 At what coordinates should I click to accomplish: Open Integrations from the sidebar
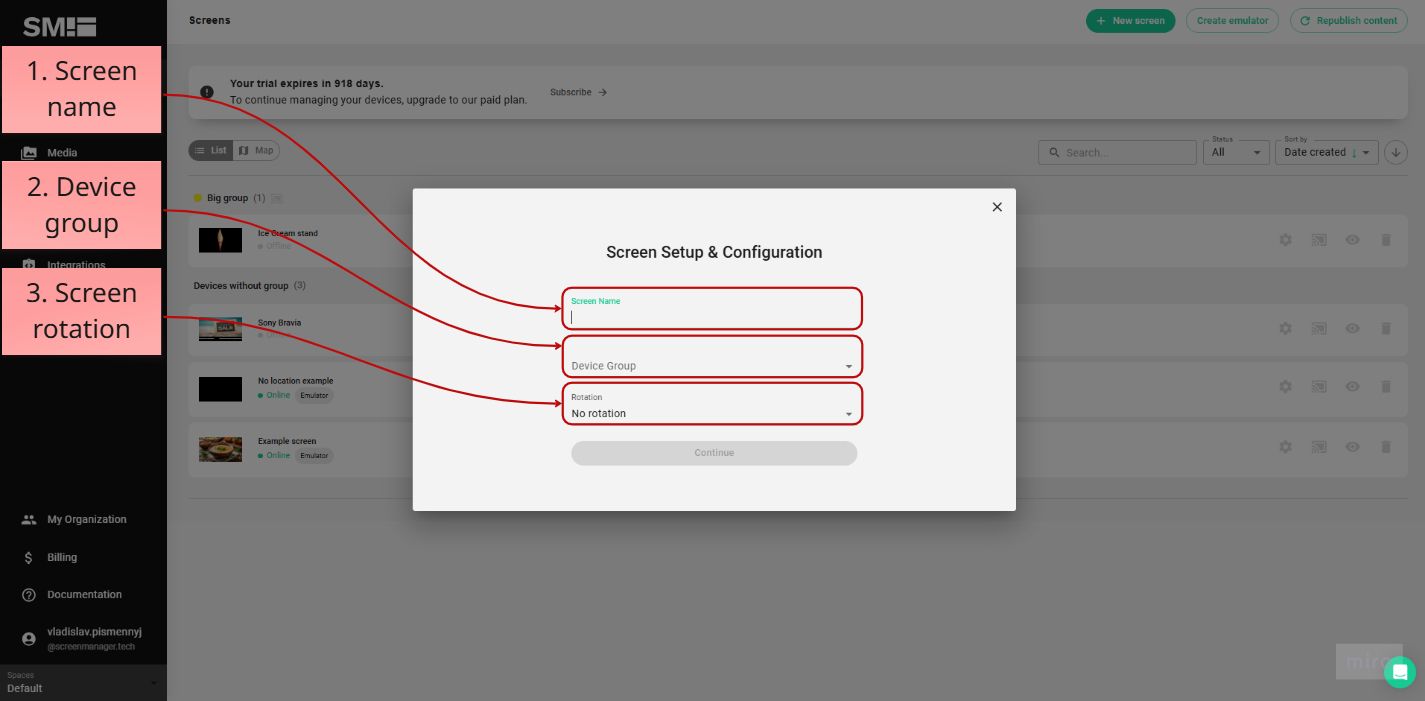[75, 264]
